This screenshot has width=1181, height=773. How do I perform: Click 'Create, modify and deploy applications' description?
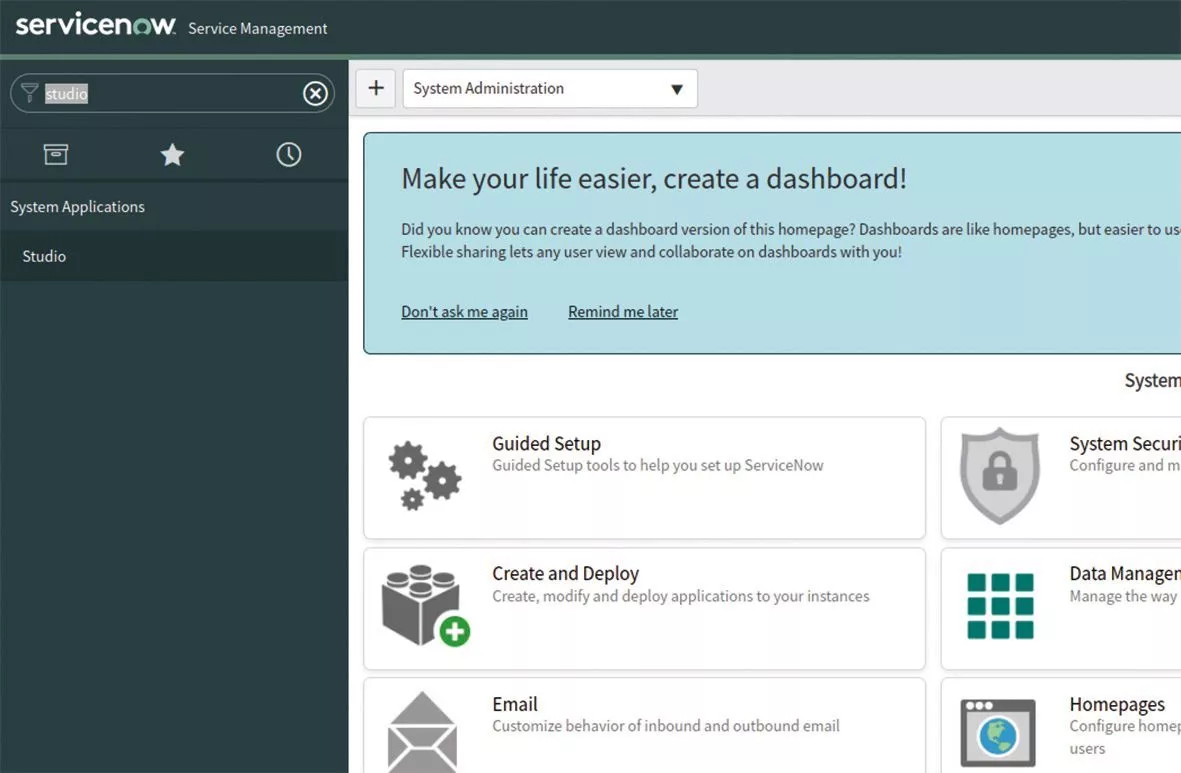coord(681,596)
